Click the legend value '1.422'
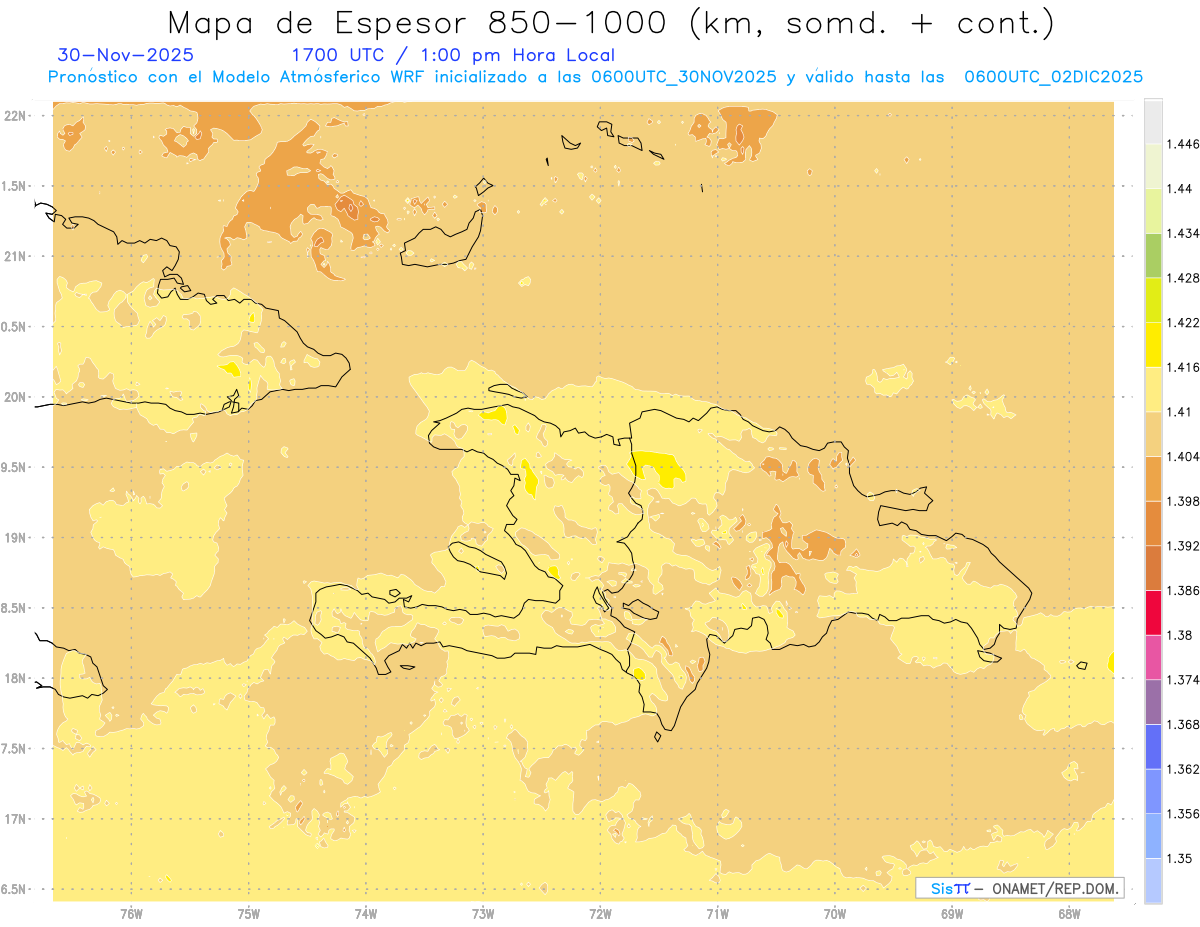This screenshot has width=1200, height=927. (x=1183, y=323)
